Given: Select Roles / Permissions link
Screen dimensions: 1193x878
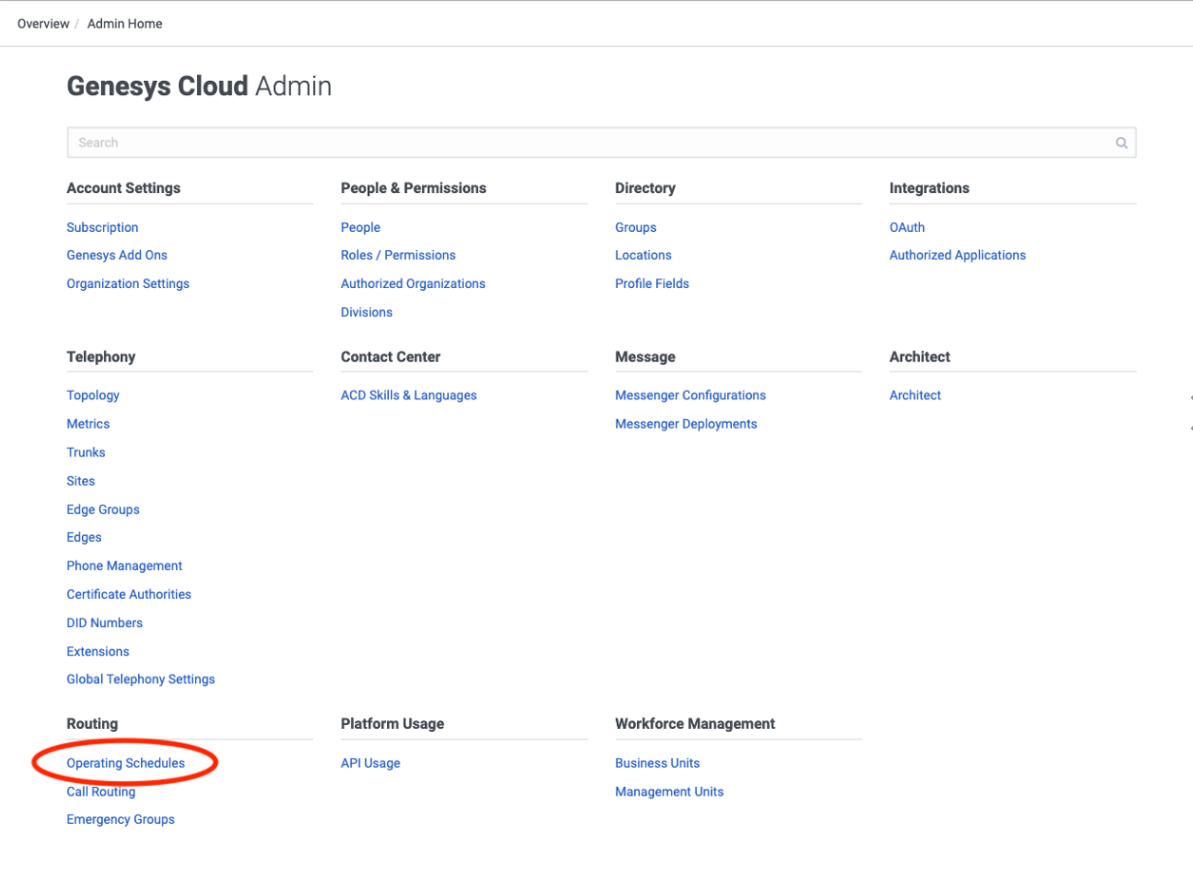Looking at the screenshot, I should click(x=398, y=255).
